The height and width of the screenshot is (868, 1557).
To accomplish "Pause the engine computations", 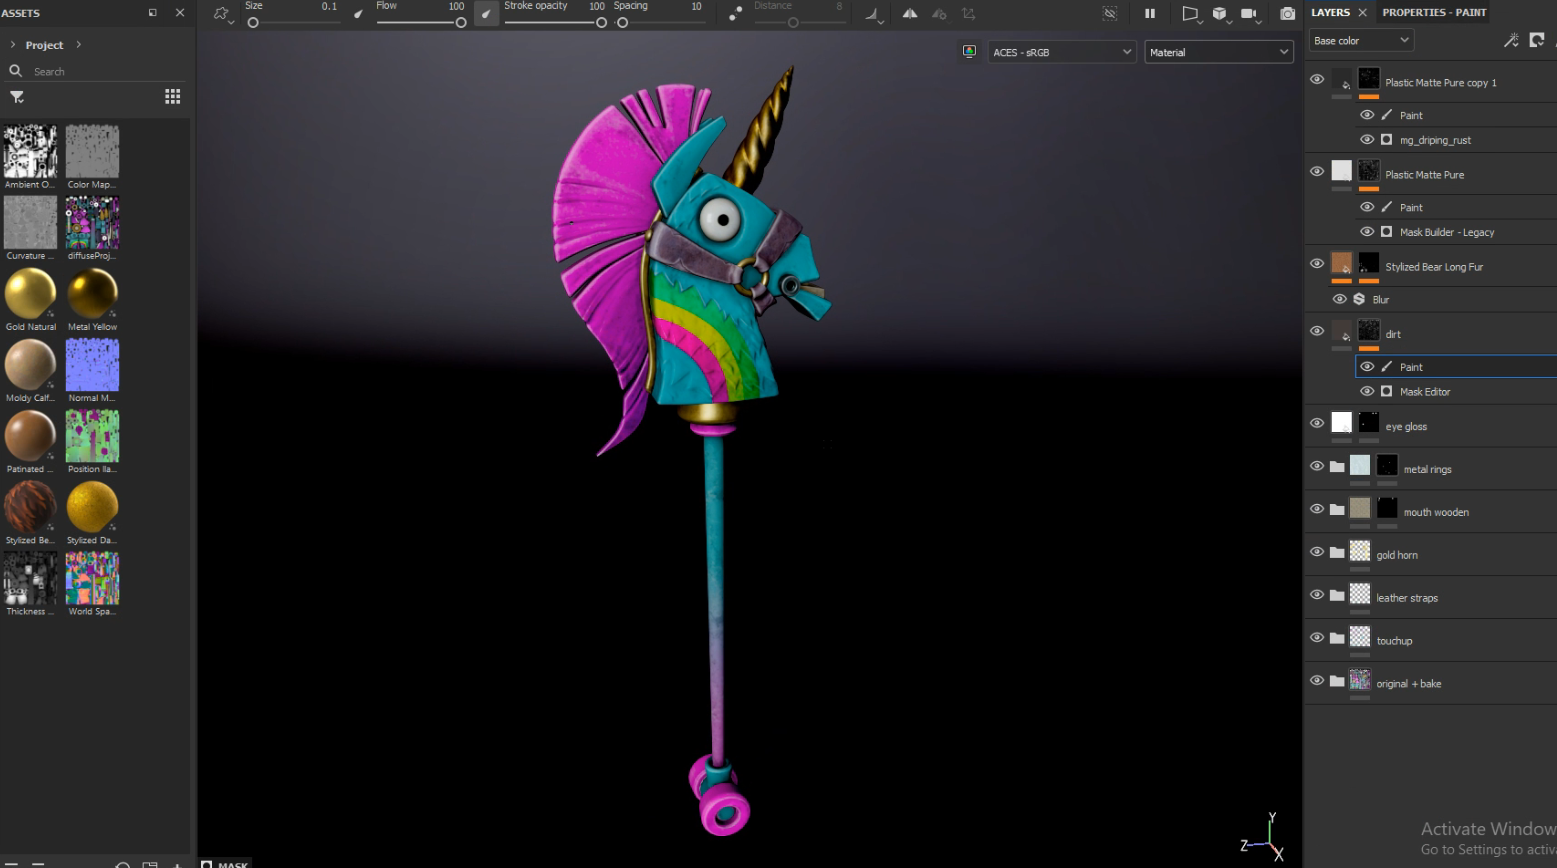I will click(x=1149, y=13).
